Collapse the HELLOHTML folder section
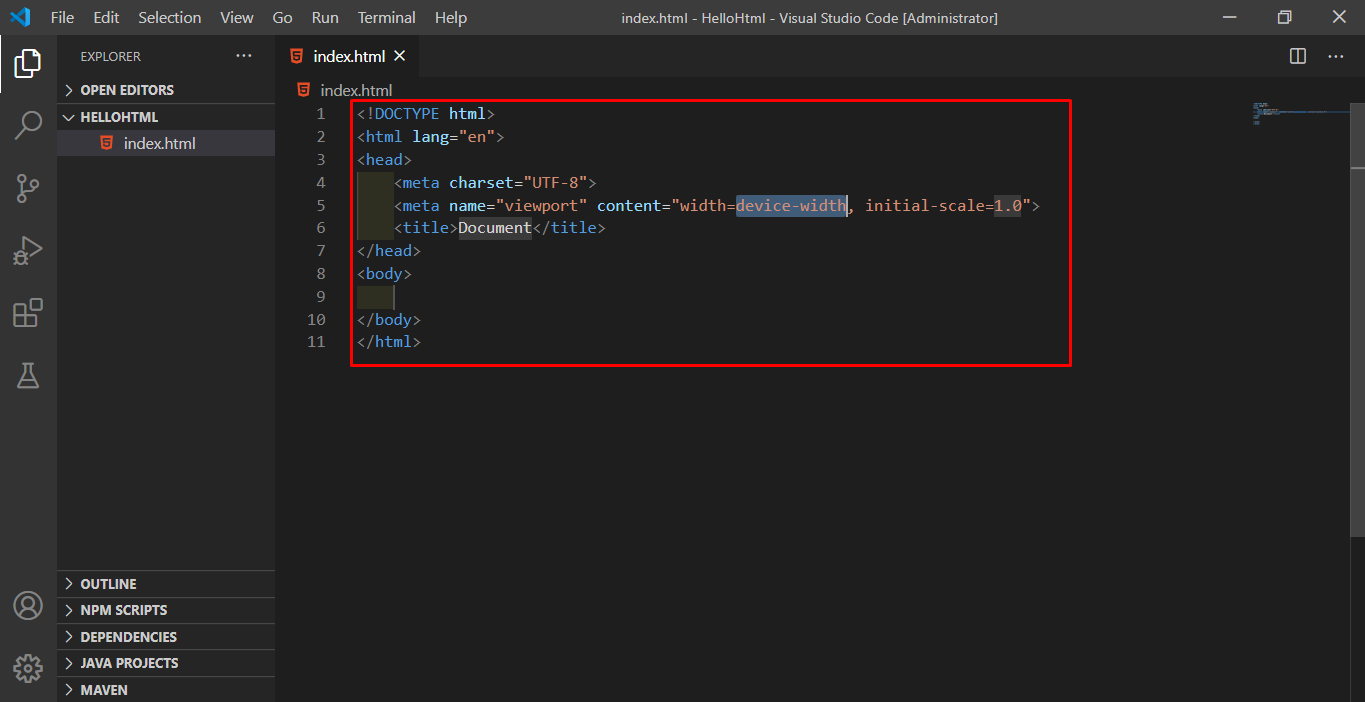The width and height of the screenshot is (1365, 702). [119, 117]
